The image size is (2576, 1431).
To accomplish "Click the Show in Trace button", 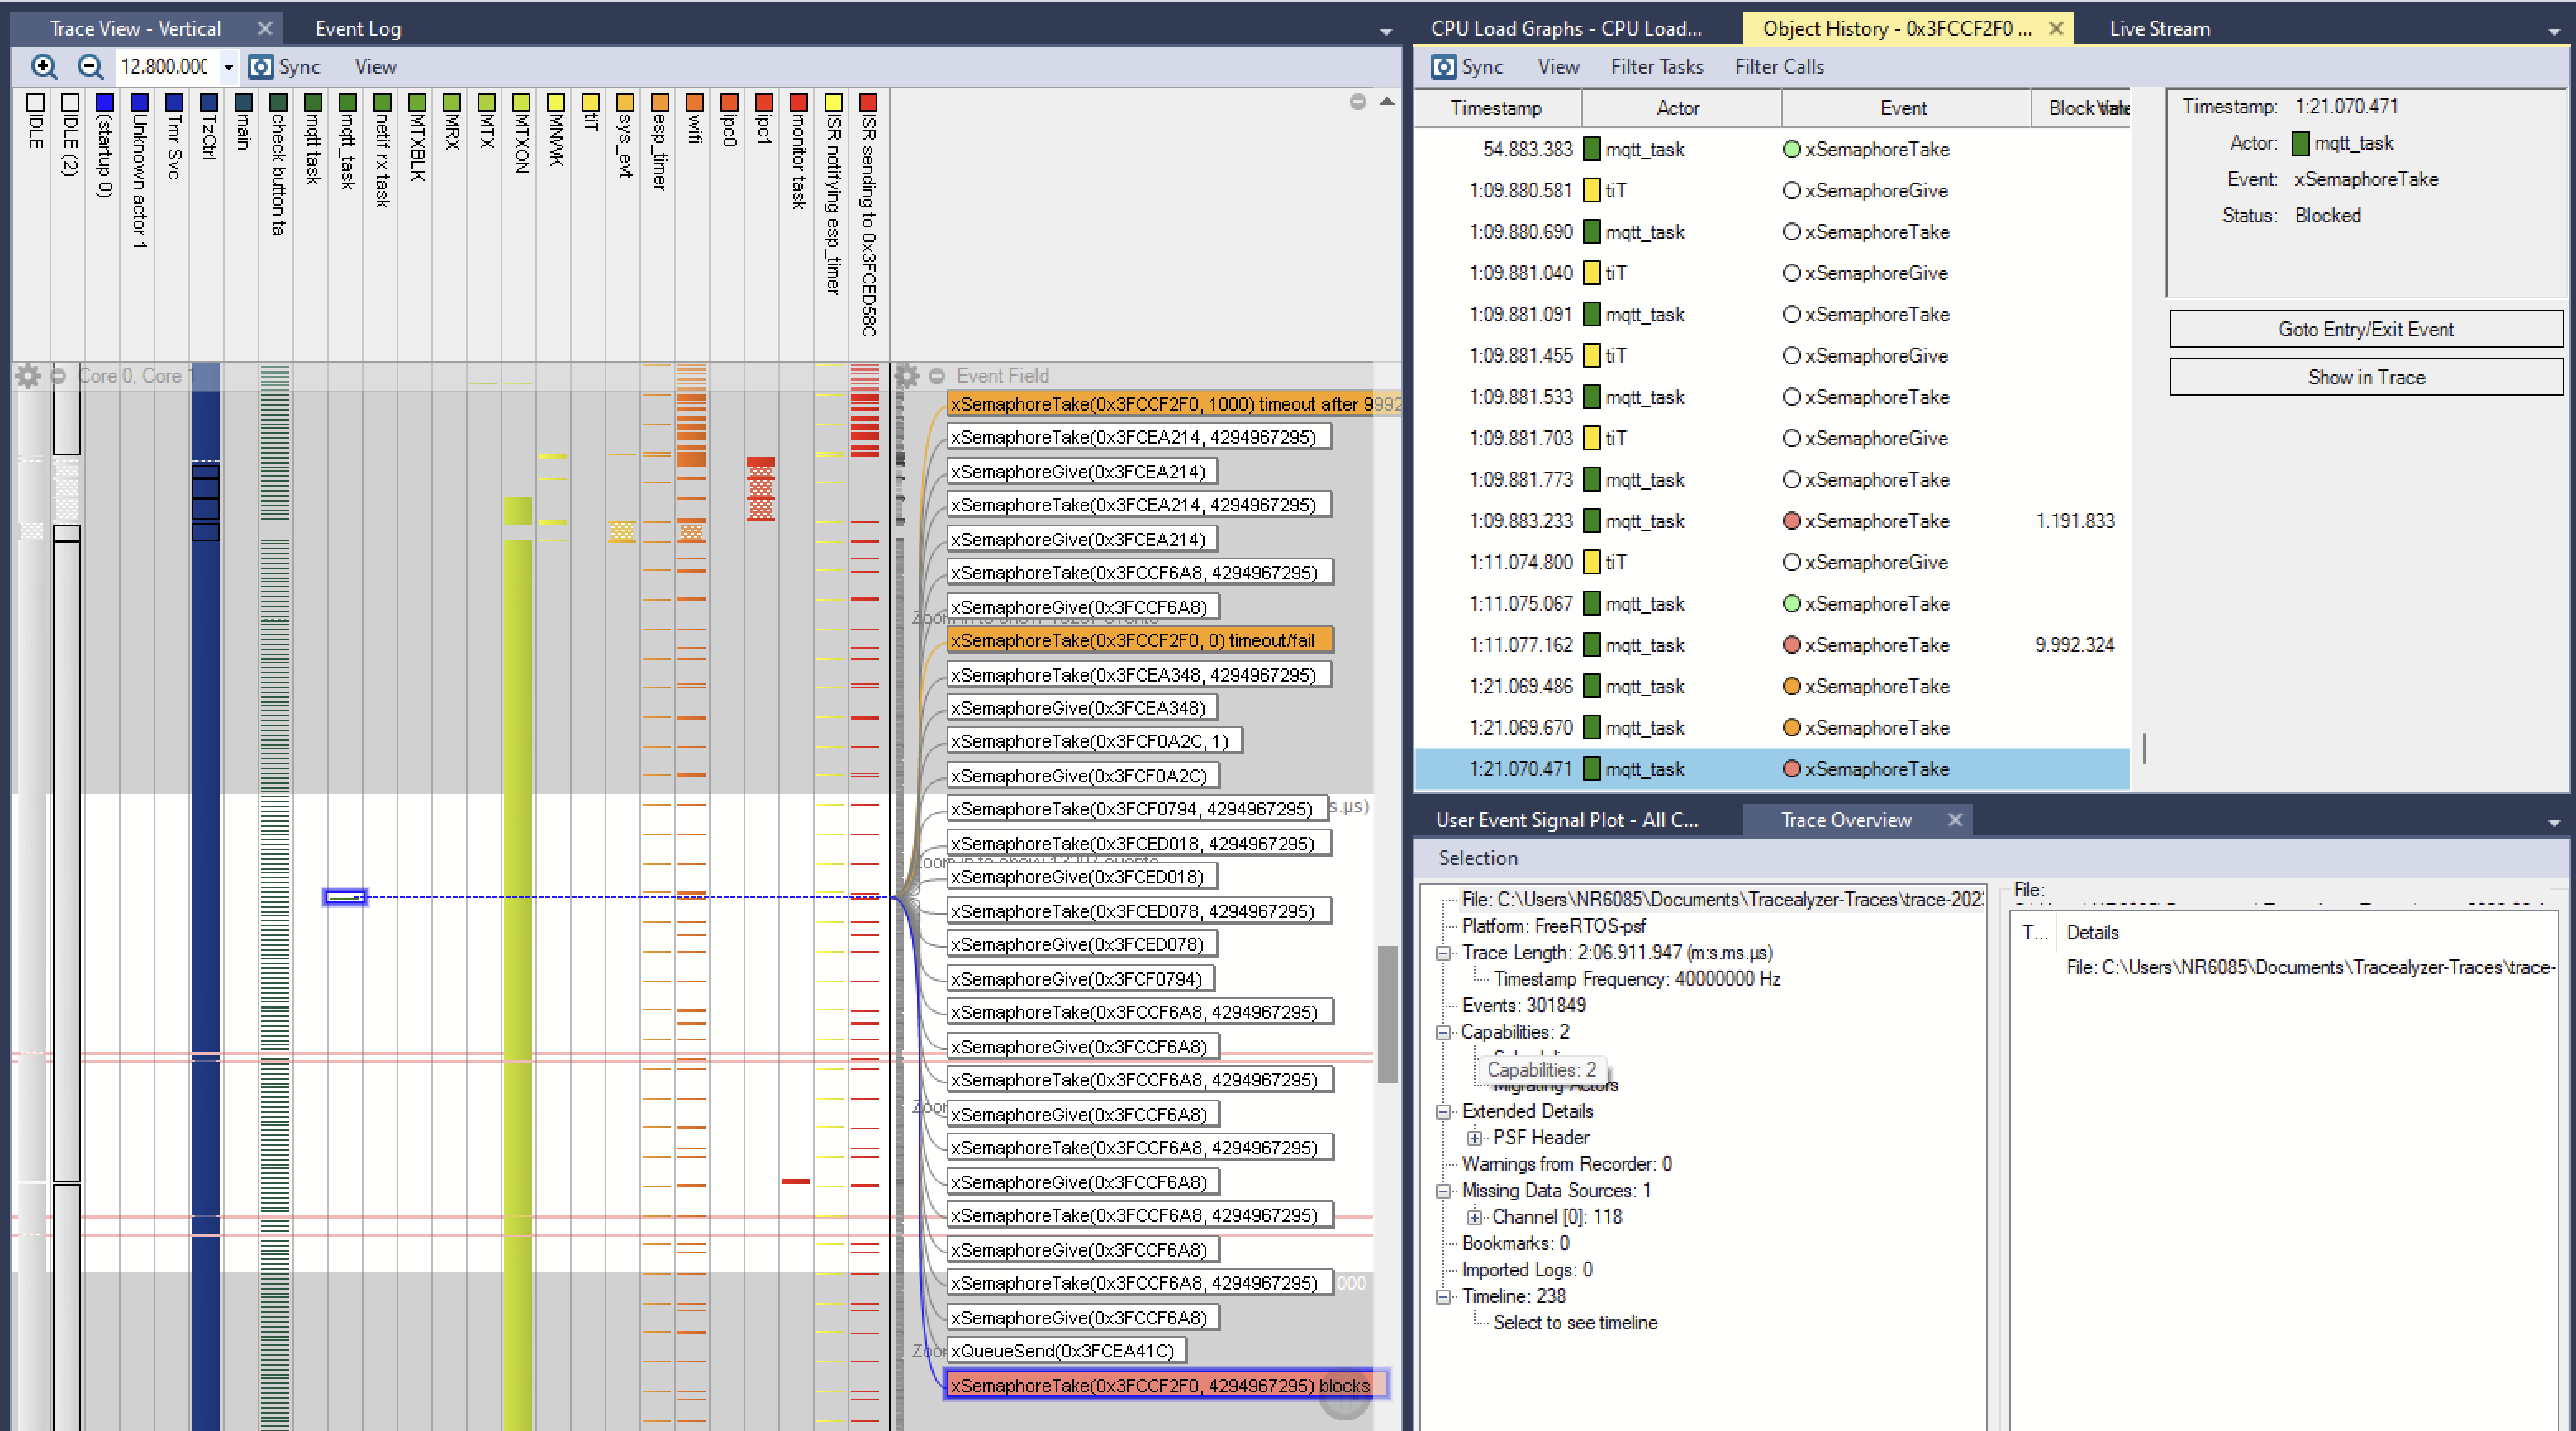I will (2365, 377).
